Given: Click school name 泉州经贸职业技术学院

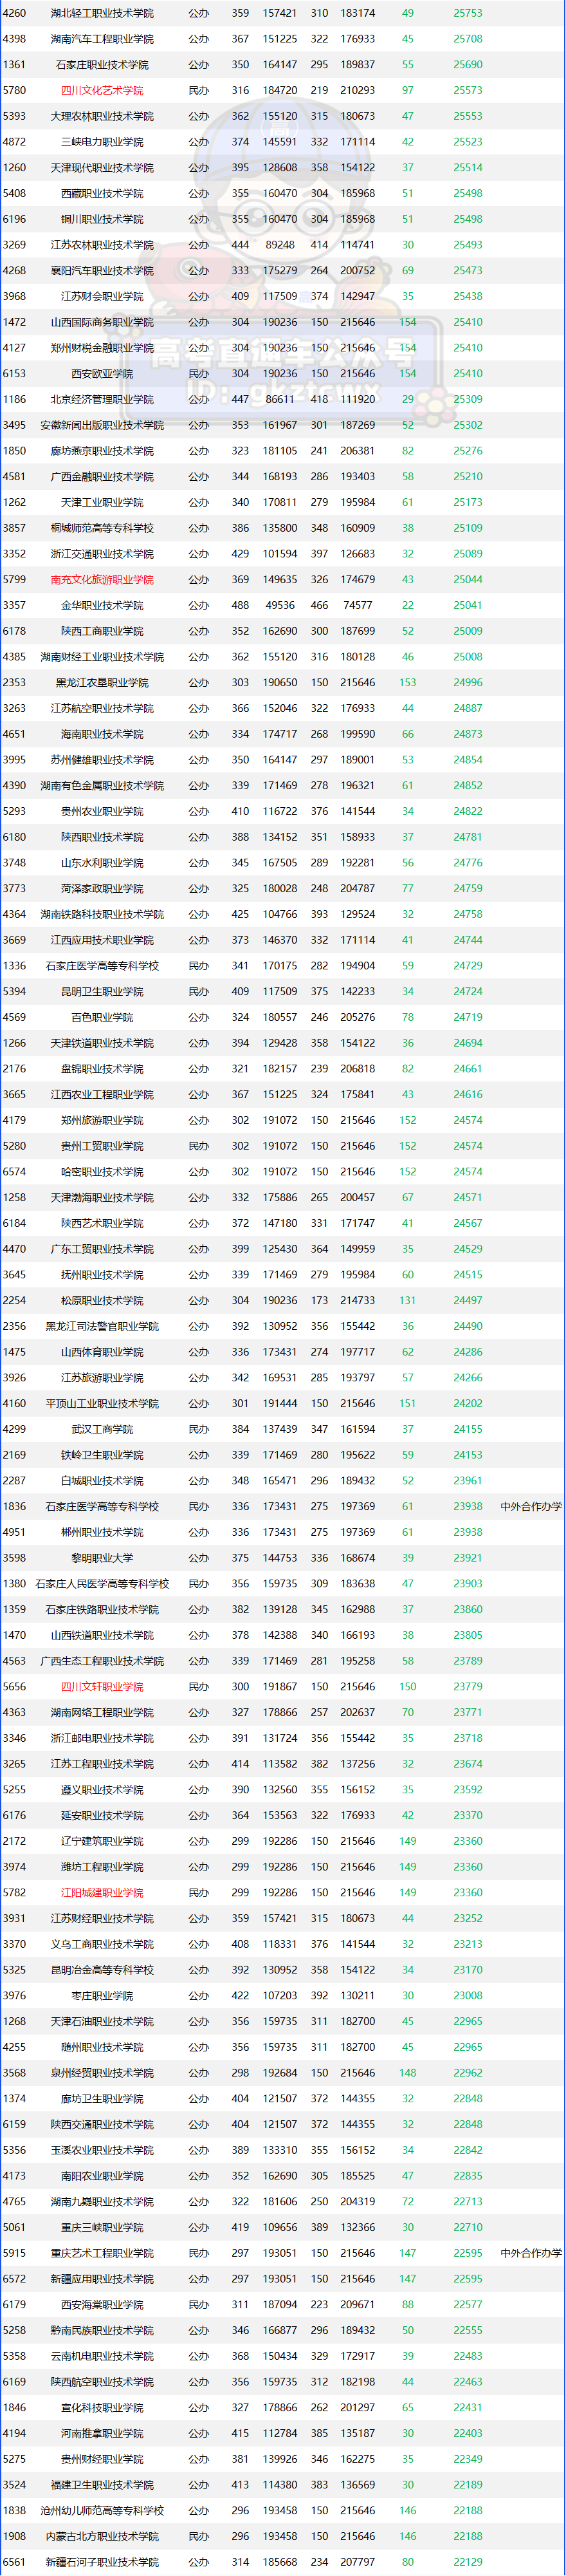Looking at the screenshot, I should (x=102, y=2074).
